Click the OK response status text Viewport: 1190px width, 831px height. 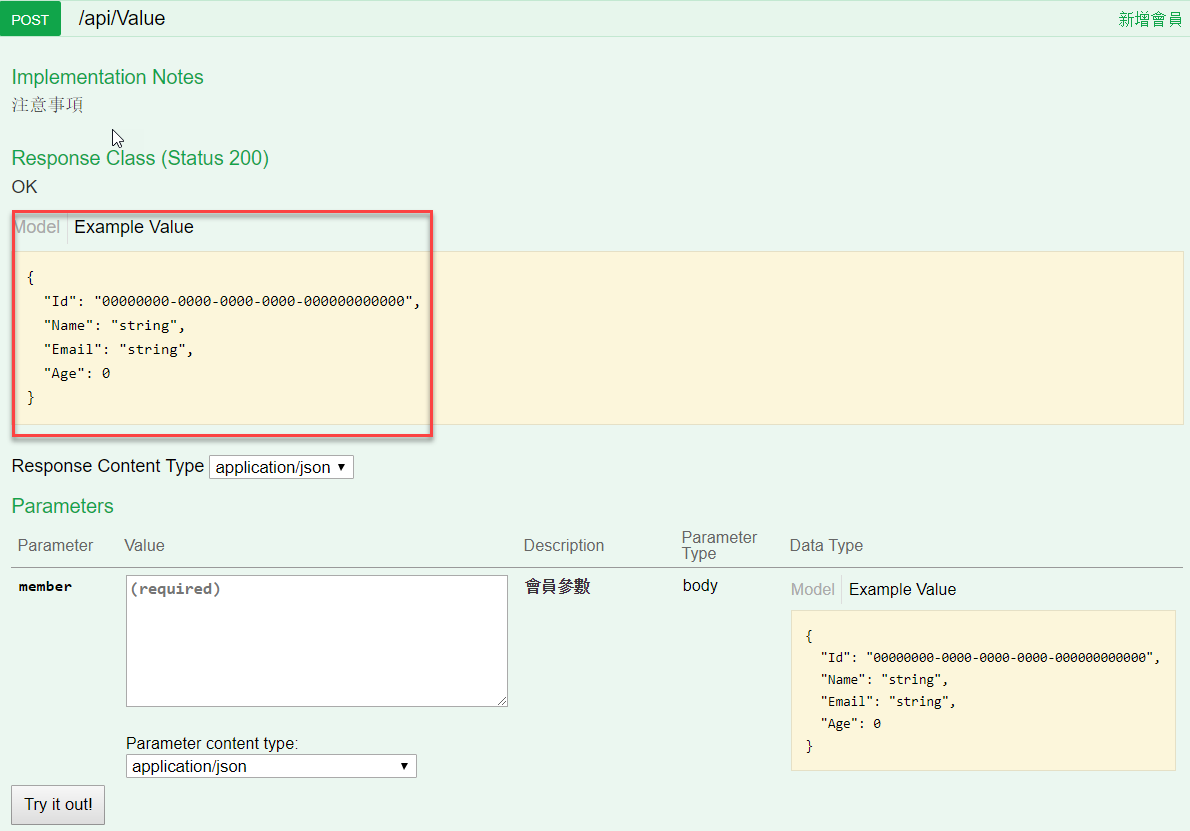coord(24,187)
